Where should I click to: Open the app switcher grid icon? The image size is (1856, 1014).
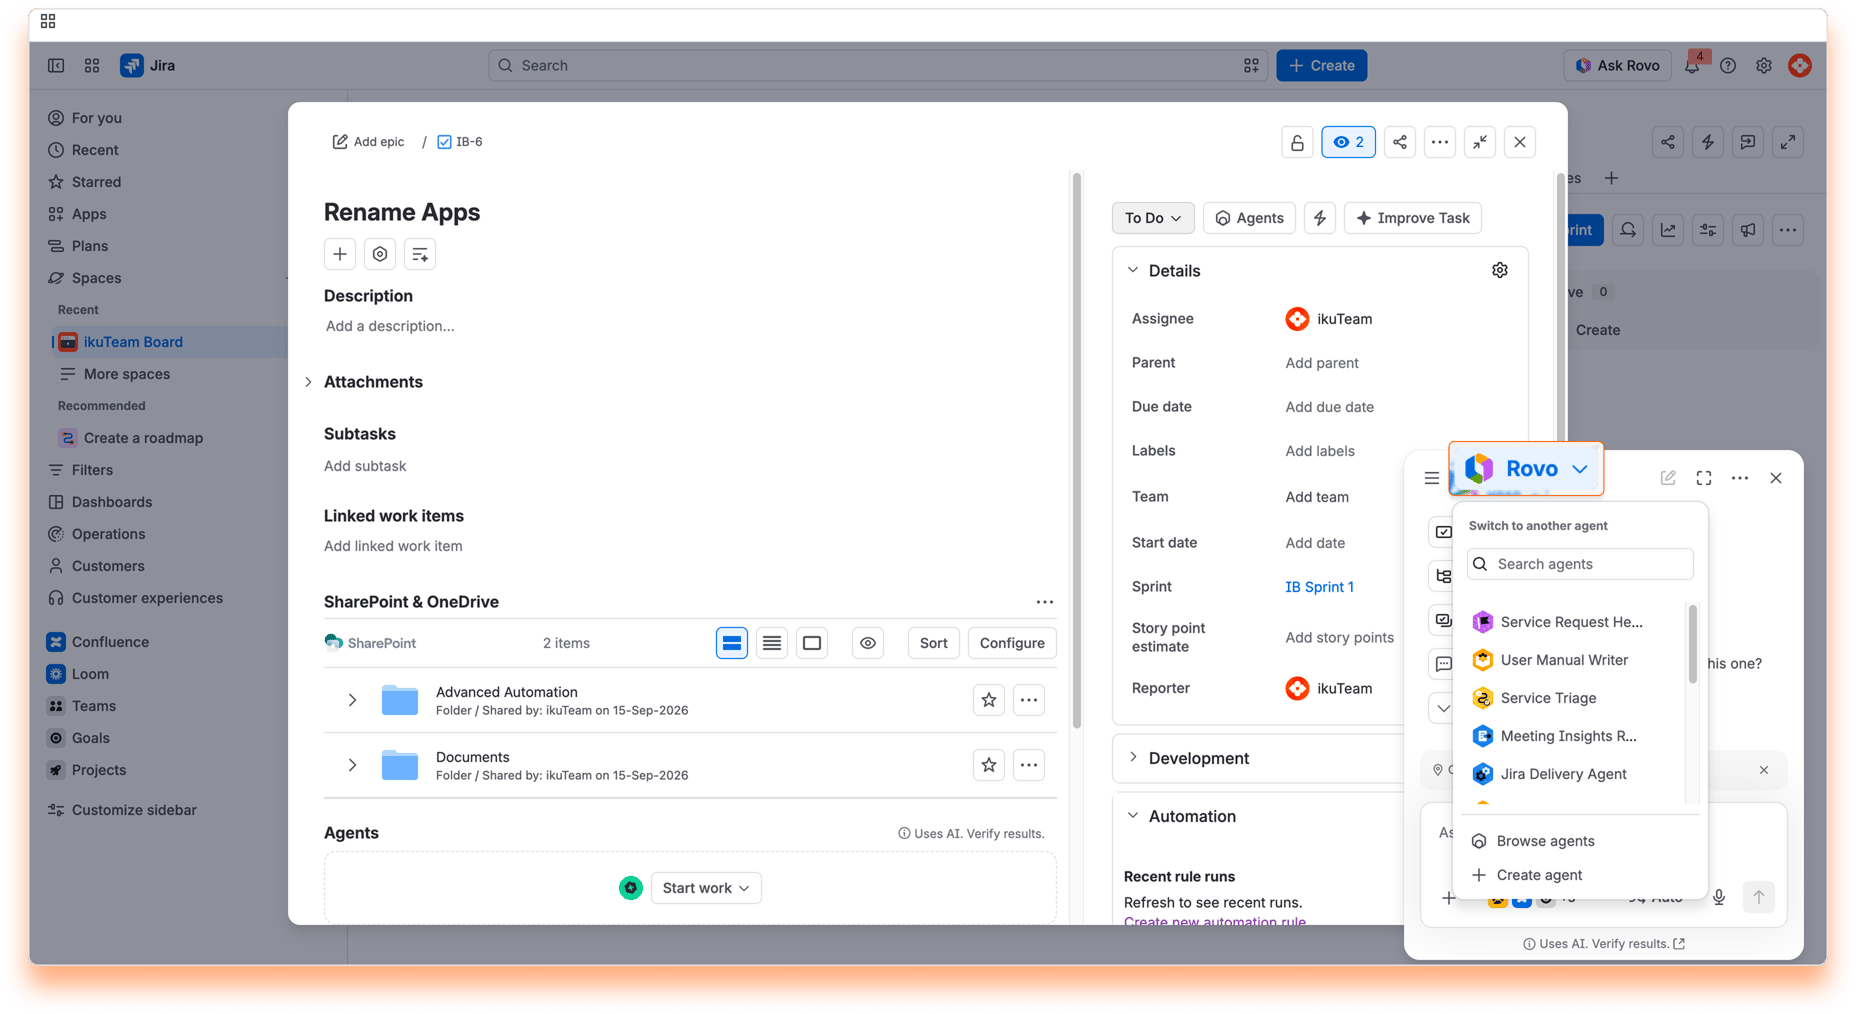[x=92, y=66]
